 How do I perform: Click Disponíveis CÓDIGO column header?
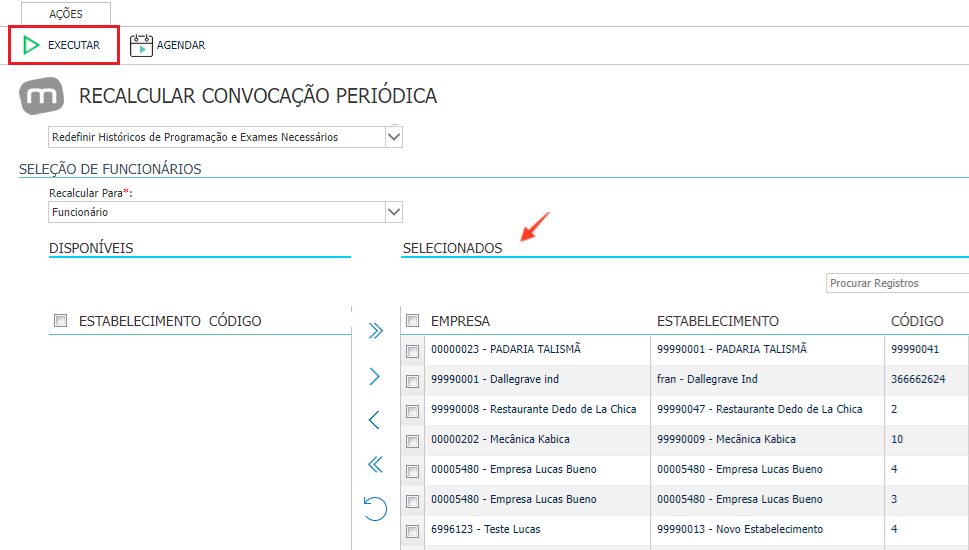tap(235, 321)
